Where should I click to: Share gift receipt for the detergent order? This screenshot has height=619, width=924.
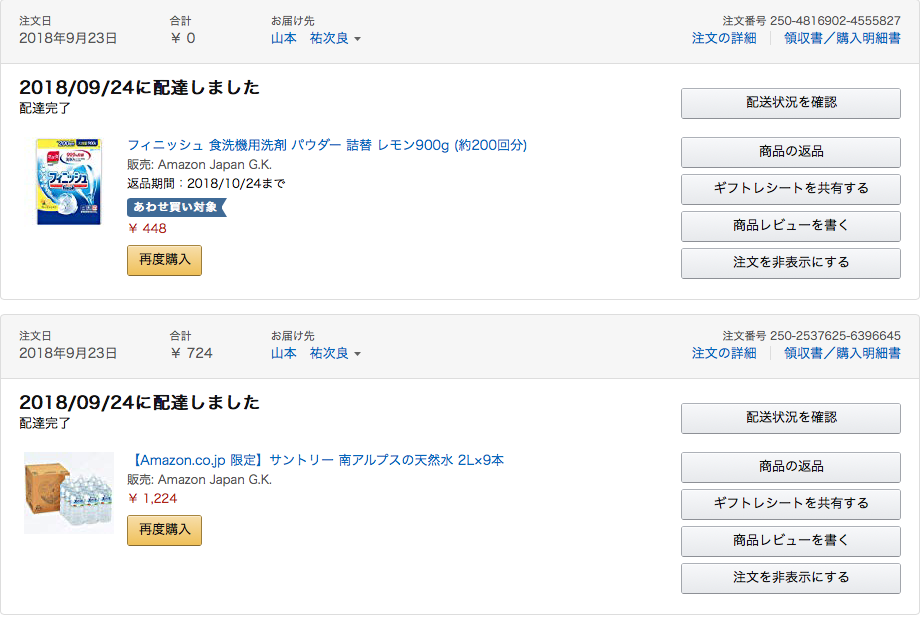(791, 189)
